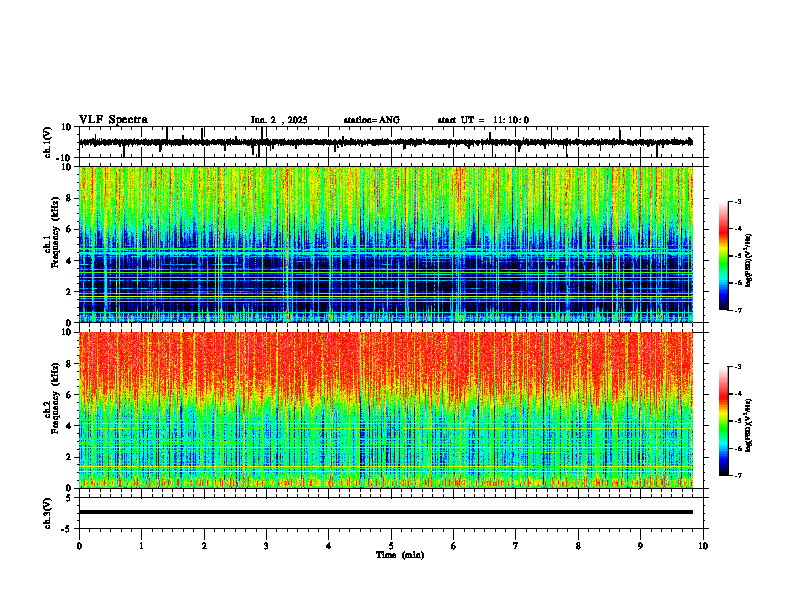The height and width of the screenshot is (612, 792).
Task: Select the ch.1 spectrogram colorbar
Action: (x=723, y=256)
